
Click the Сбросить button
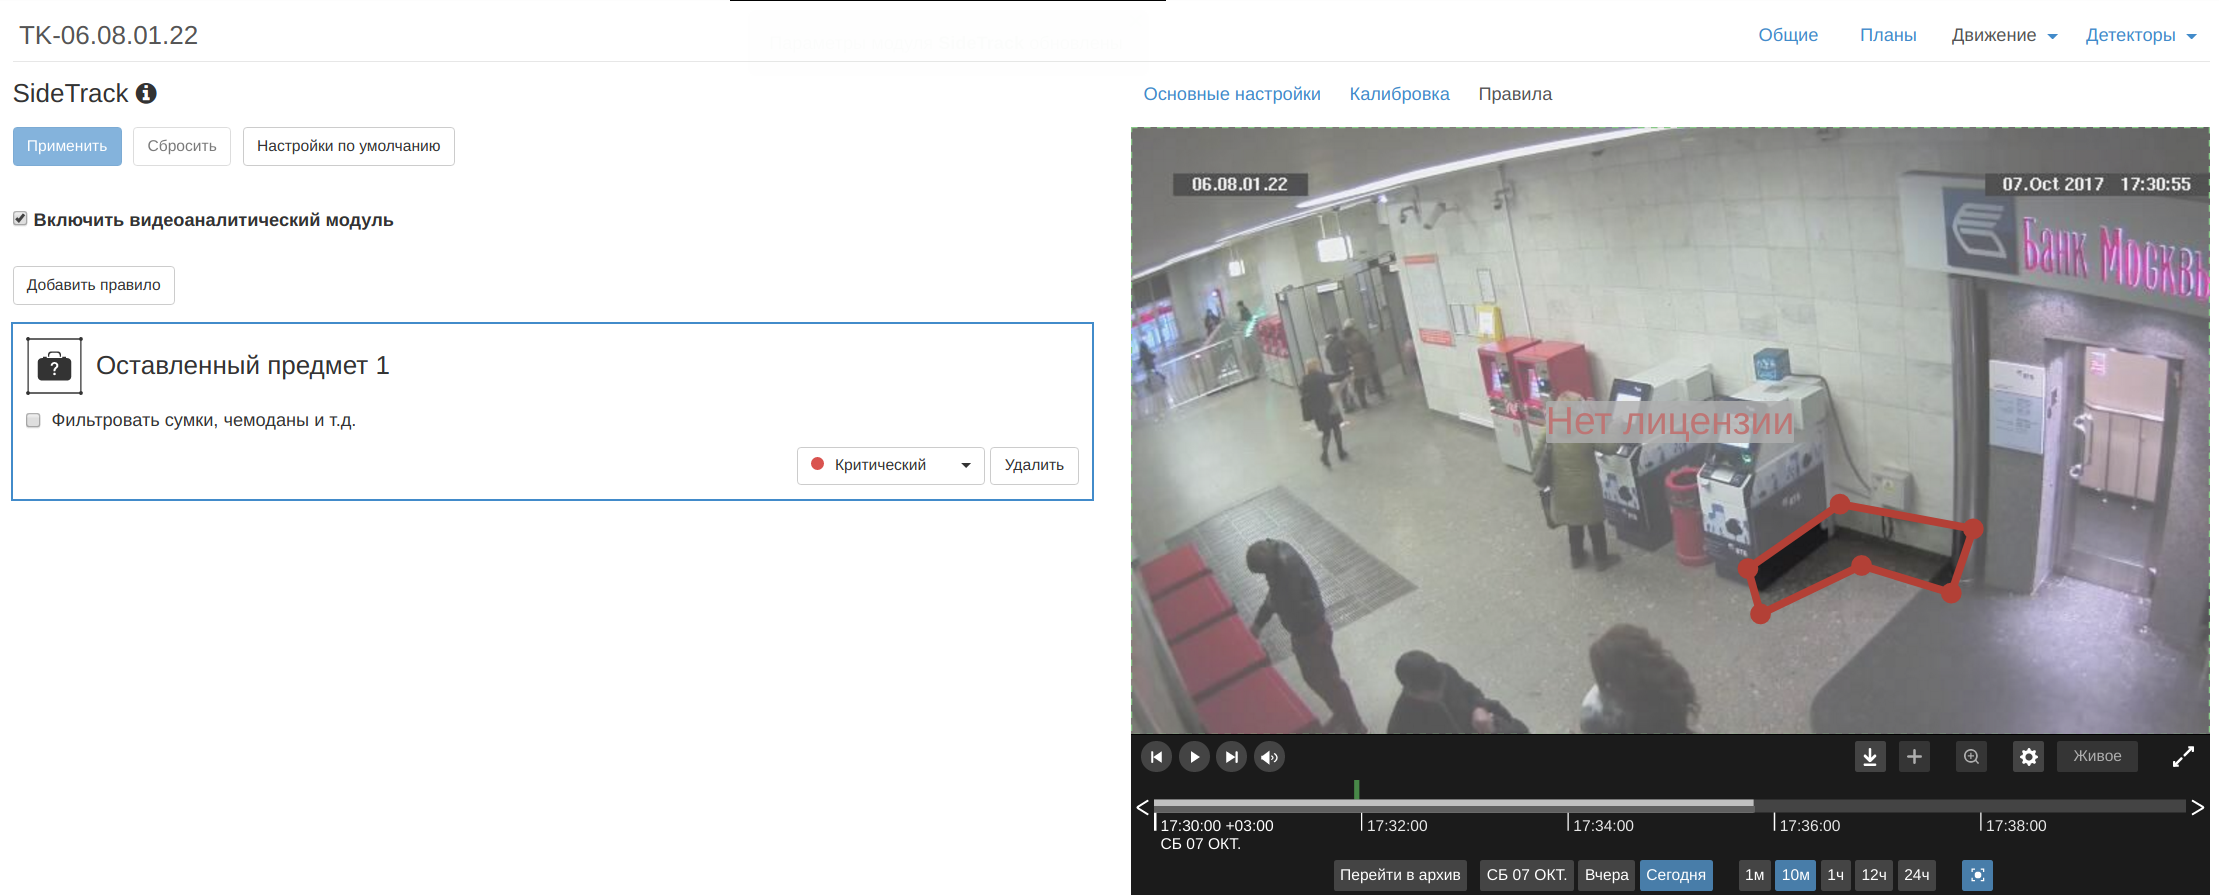pos(182,146)
